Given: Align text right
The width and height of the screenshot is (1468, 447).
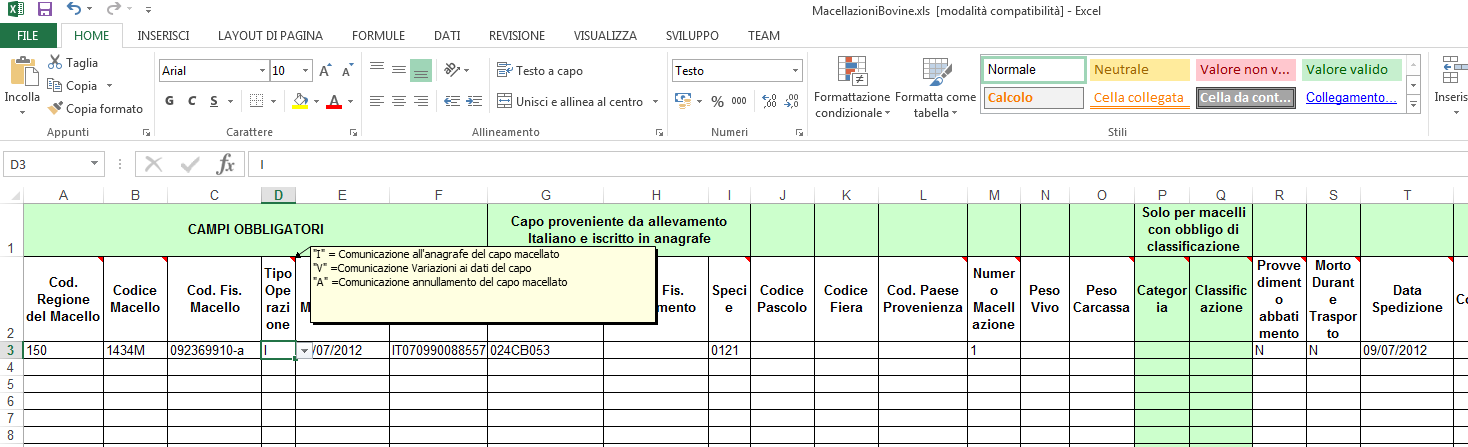Looking at the screenshot, I should point(421,101).
